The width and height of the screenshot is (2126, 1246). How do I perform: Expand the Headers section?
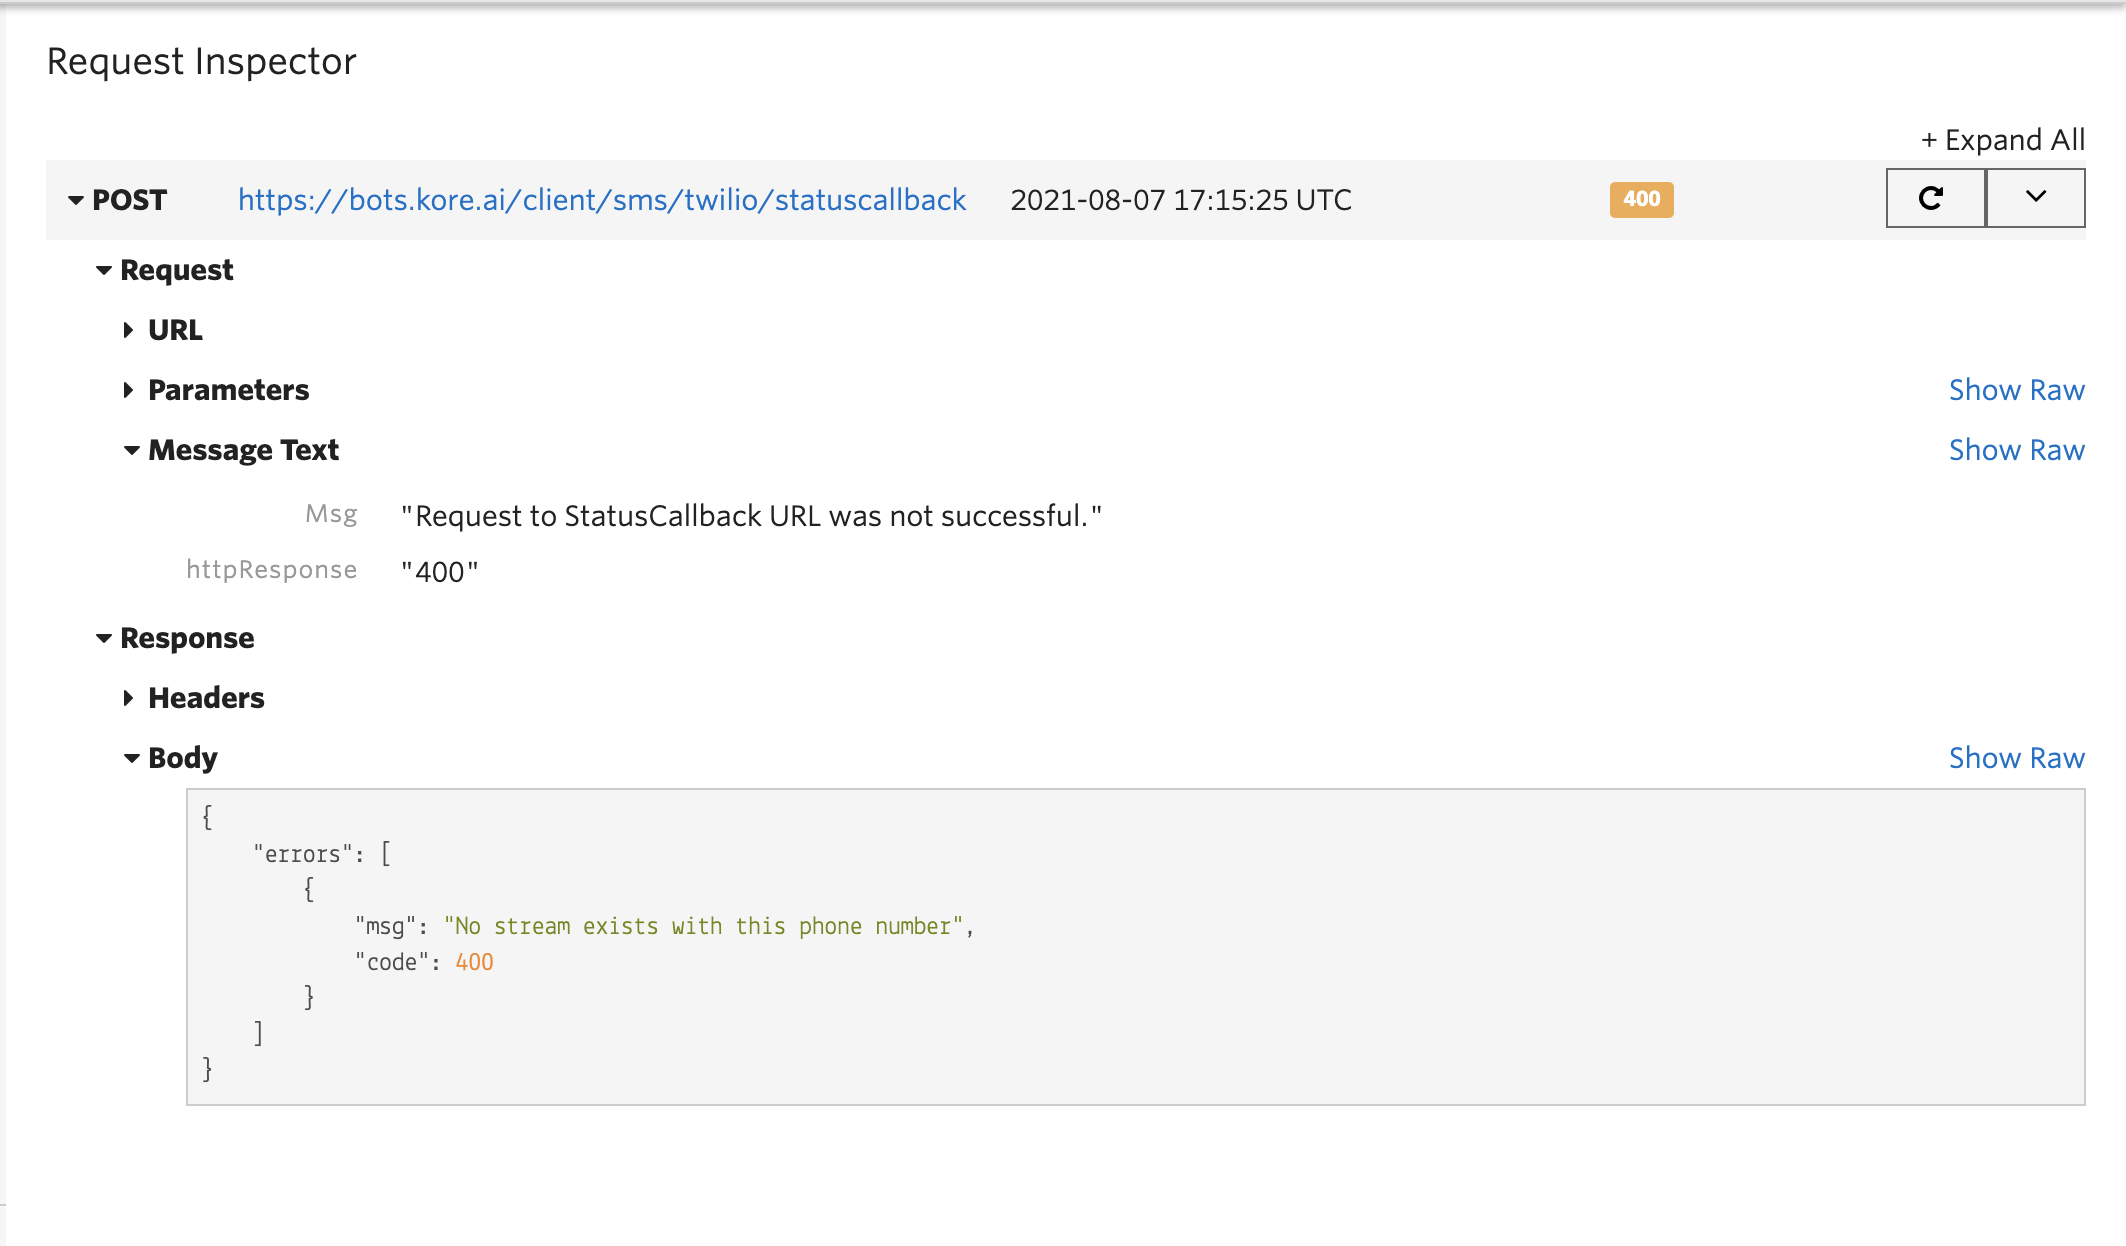(128, 698)
